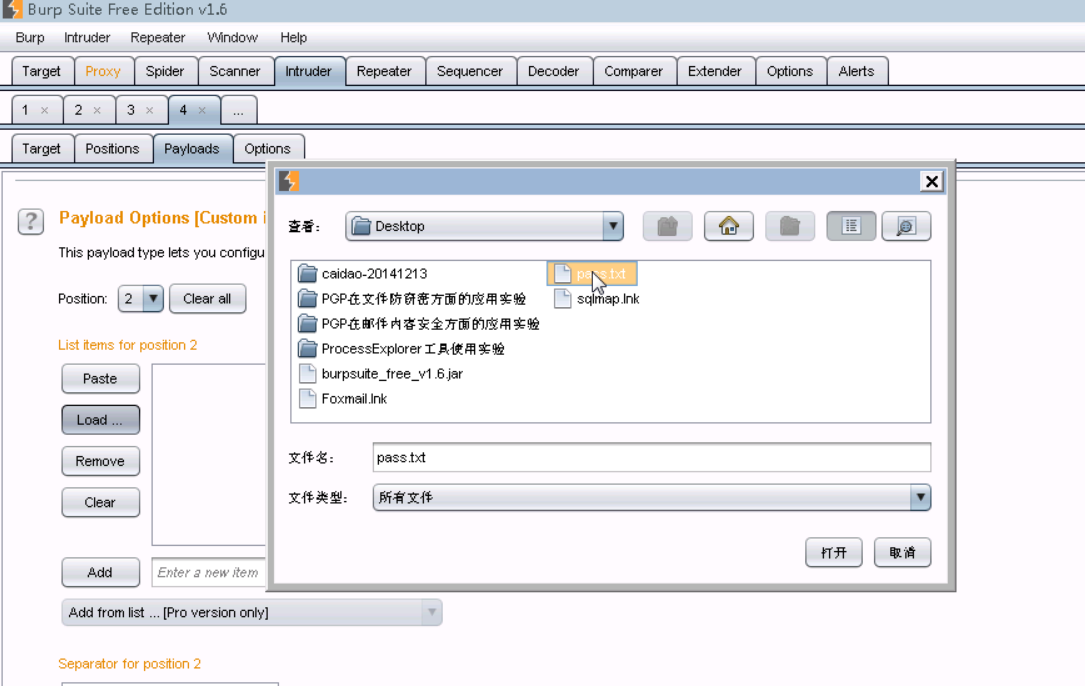Click the 取消 (Cancel) button
This screenshot has height=686, width=1085.
click(902, 552)
